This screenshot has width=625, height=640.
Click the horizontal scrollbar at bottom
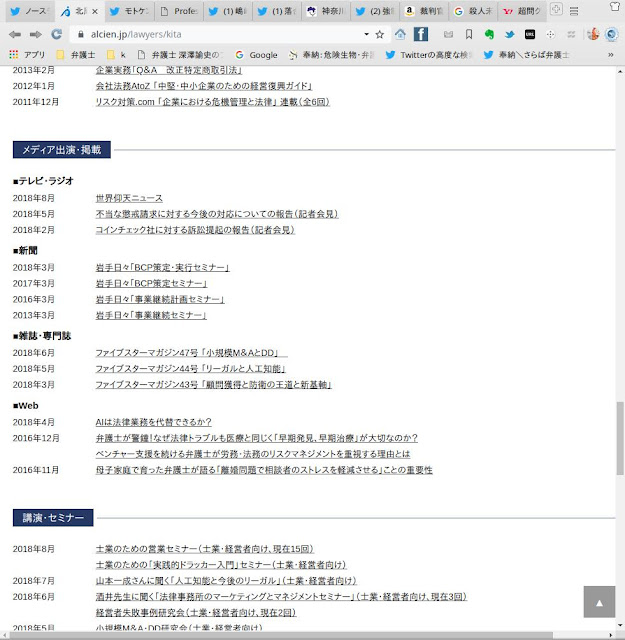[282, 636]
